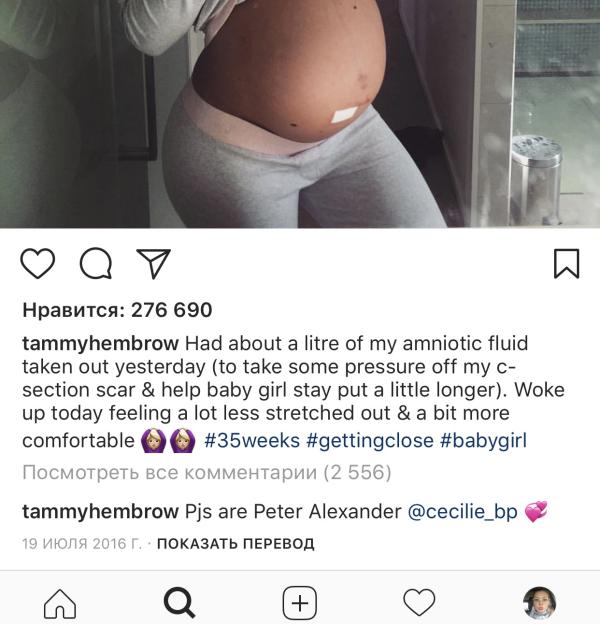This screenshot has height=624, width=600.
Task: Open the tammyhembrow profile from the caption
Action: click(x=100, y=344)
